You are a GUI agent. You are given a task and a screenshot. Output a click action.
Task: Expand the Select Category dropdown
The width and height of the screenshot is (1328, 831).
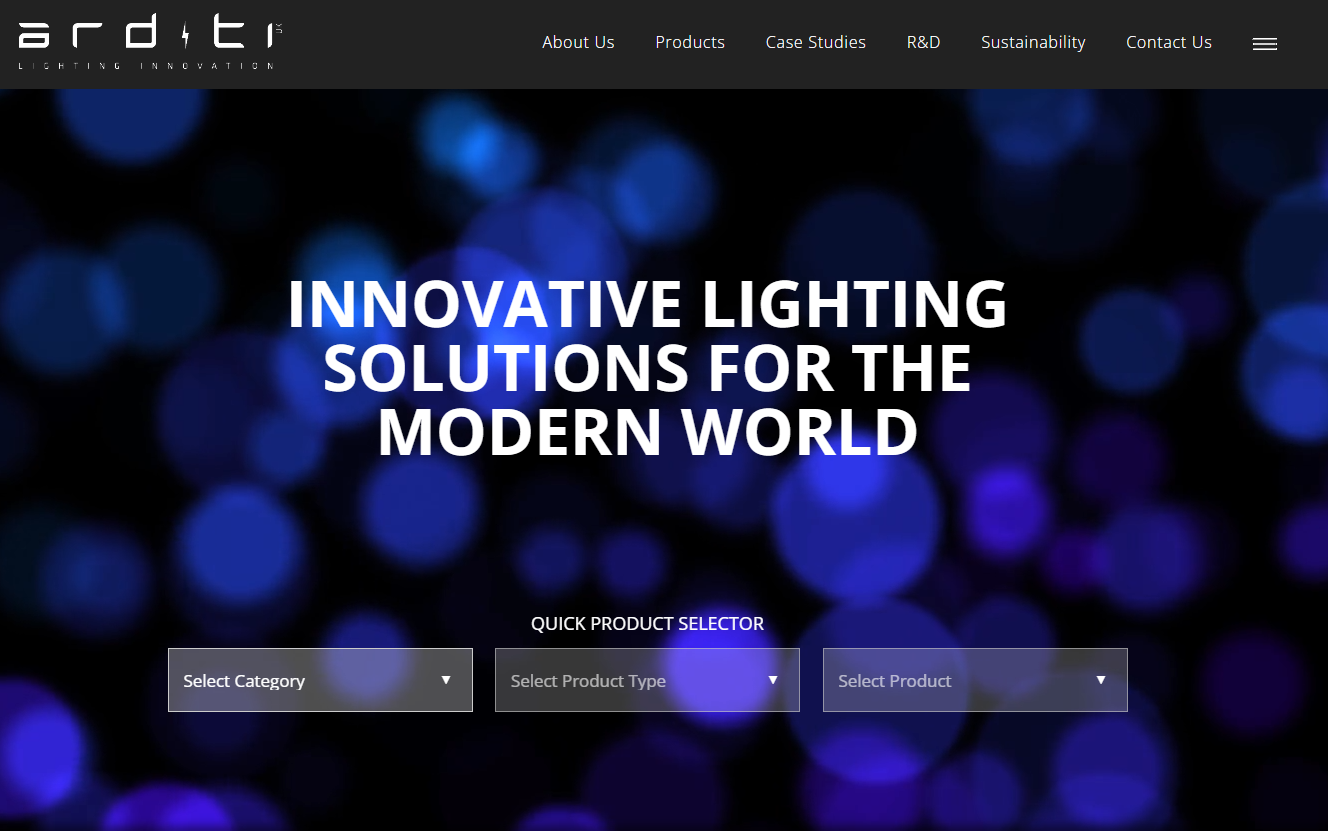pyautogui.click(x=300, y=680)
